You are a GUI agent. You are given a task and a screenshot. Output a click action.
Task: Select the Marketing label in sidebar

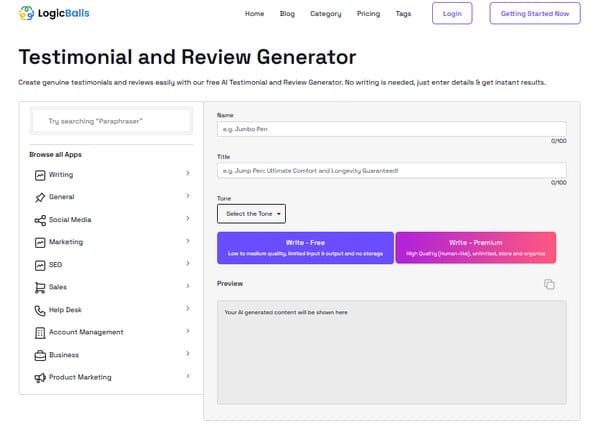(x=66, y=242)
